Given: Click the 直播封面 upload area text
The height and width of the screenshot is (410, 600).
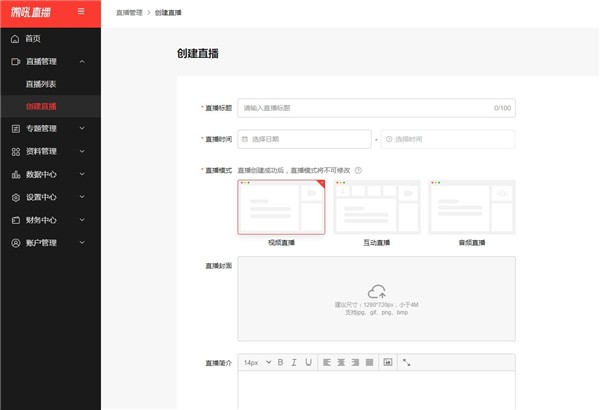Looking at the screenshot, I should pos(377,309).
